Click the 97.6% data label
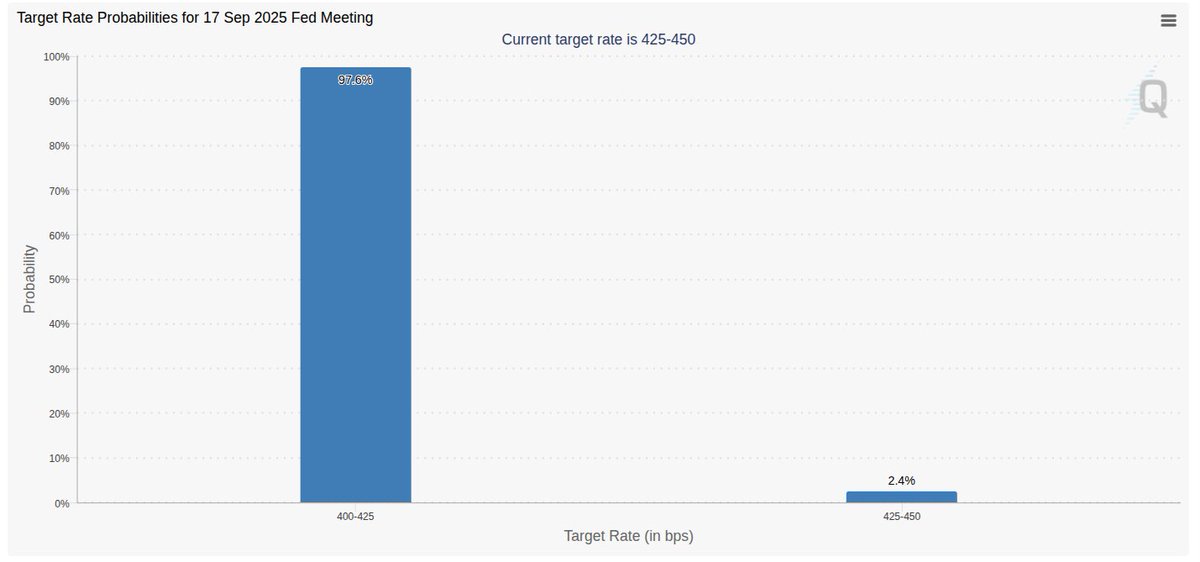 355,80
